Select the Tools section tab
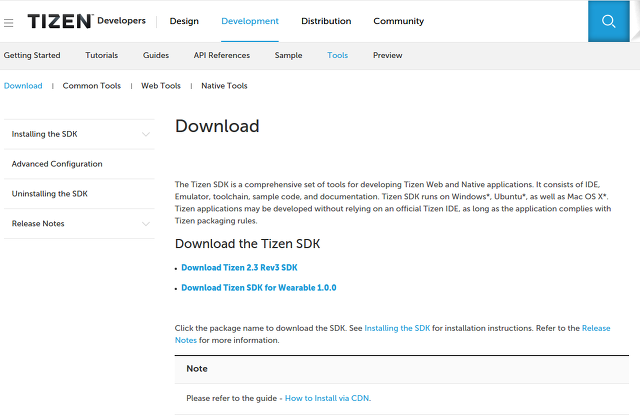640x417 pixels. (338, 55)
